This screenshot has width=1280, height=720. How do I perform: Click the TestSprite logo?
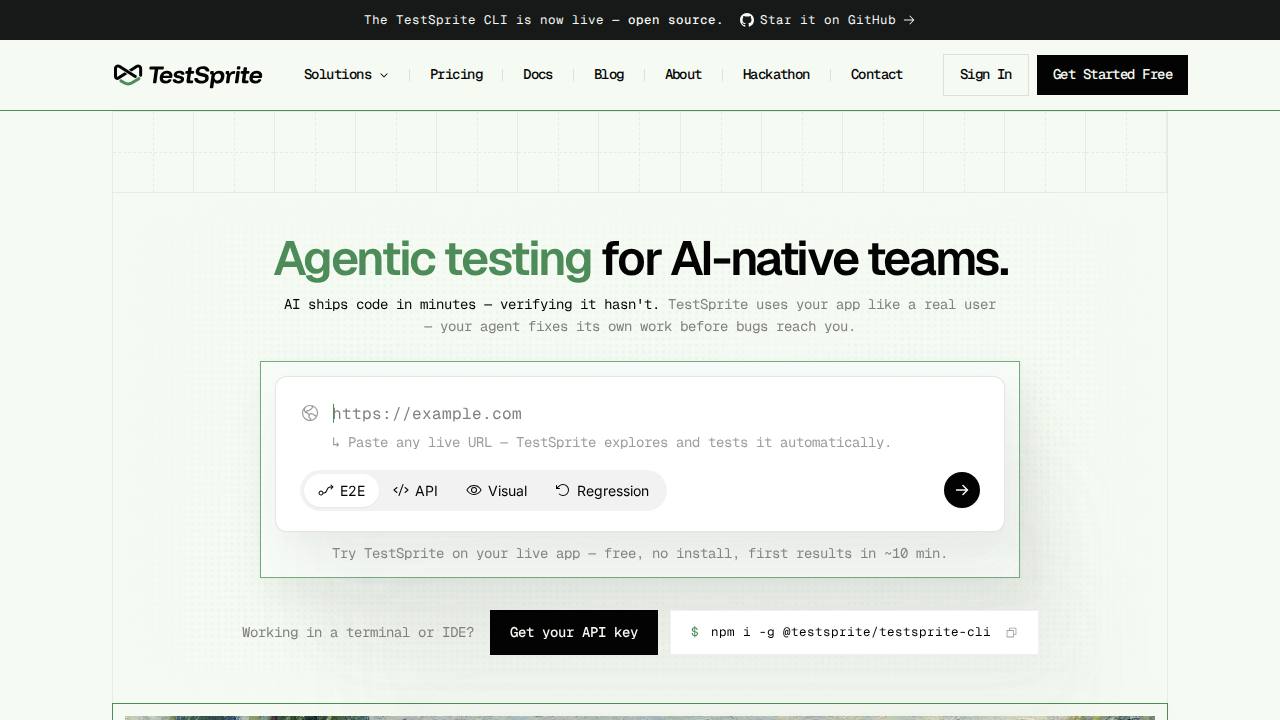[x=188, y=75]
